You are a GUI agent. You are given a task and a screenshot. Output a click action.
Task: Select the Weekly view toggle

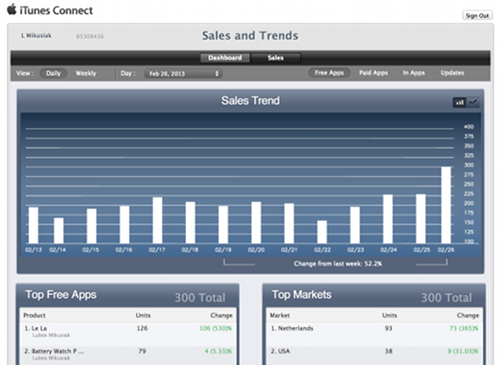pyautogui.click(x=86, y=73)
